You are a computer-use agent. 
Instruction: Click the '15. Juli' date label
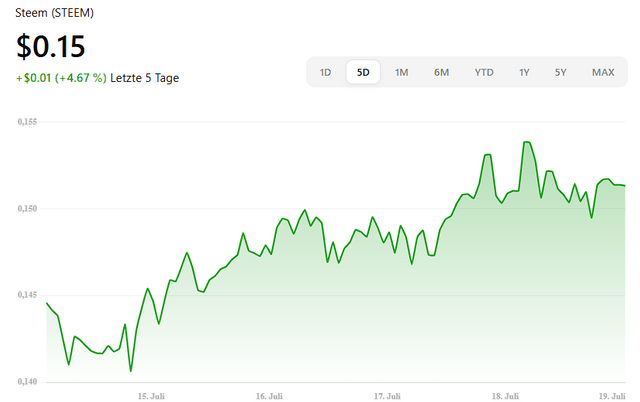[x=151, y=396]
